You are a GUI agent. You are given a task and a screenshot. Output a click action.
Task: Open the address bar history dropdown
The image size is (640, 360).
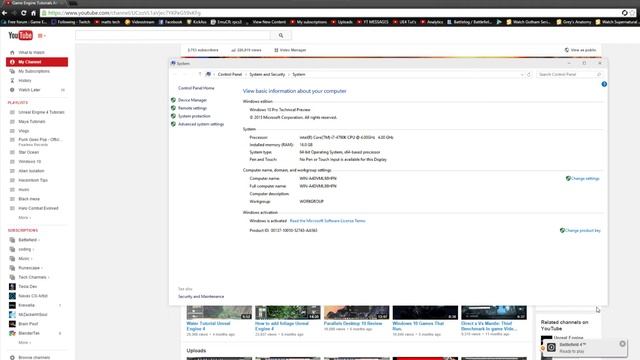click(x=522, y=75)
